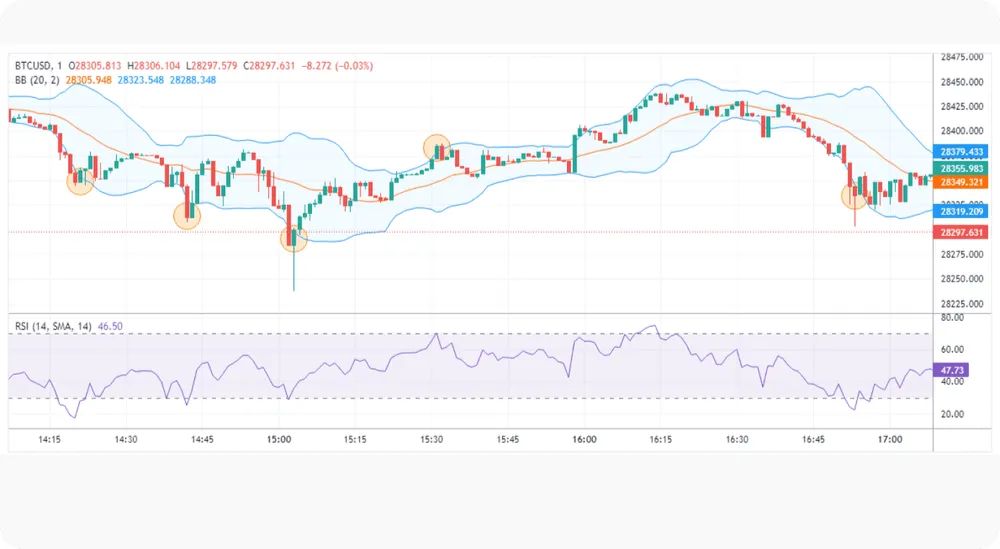Click the upper blue 28379.433 band label
Viewport: 1000px width, 549px height.
(960, 152)
